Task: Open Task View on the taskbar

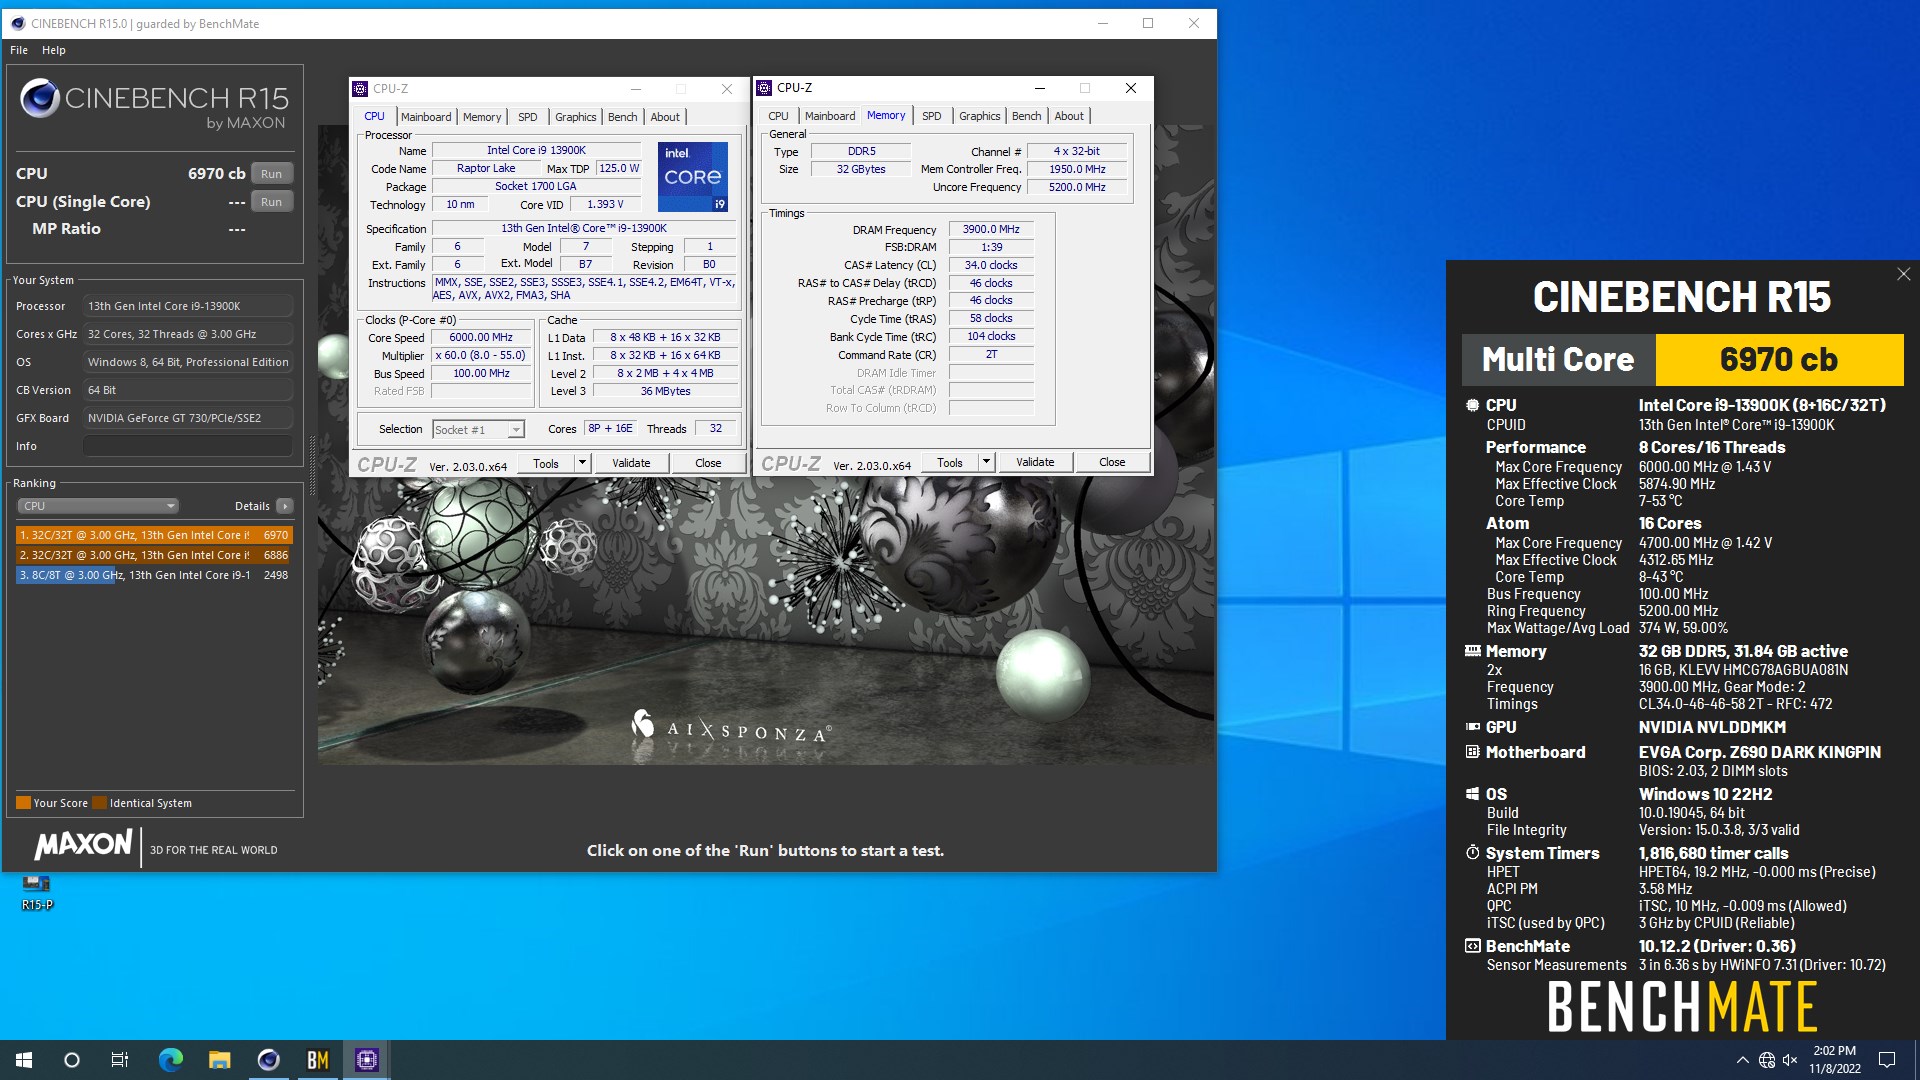Action: [x=120, y=1060]
